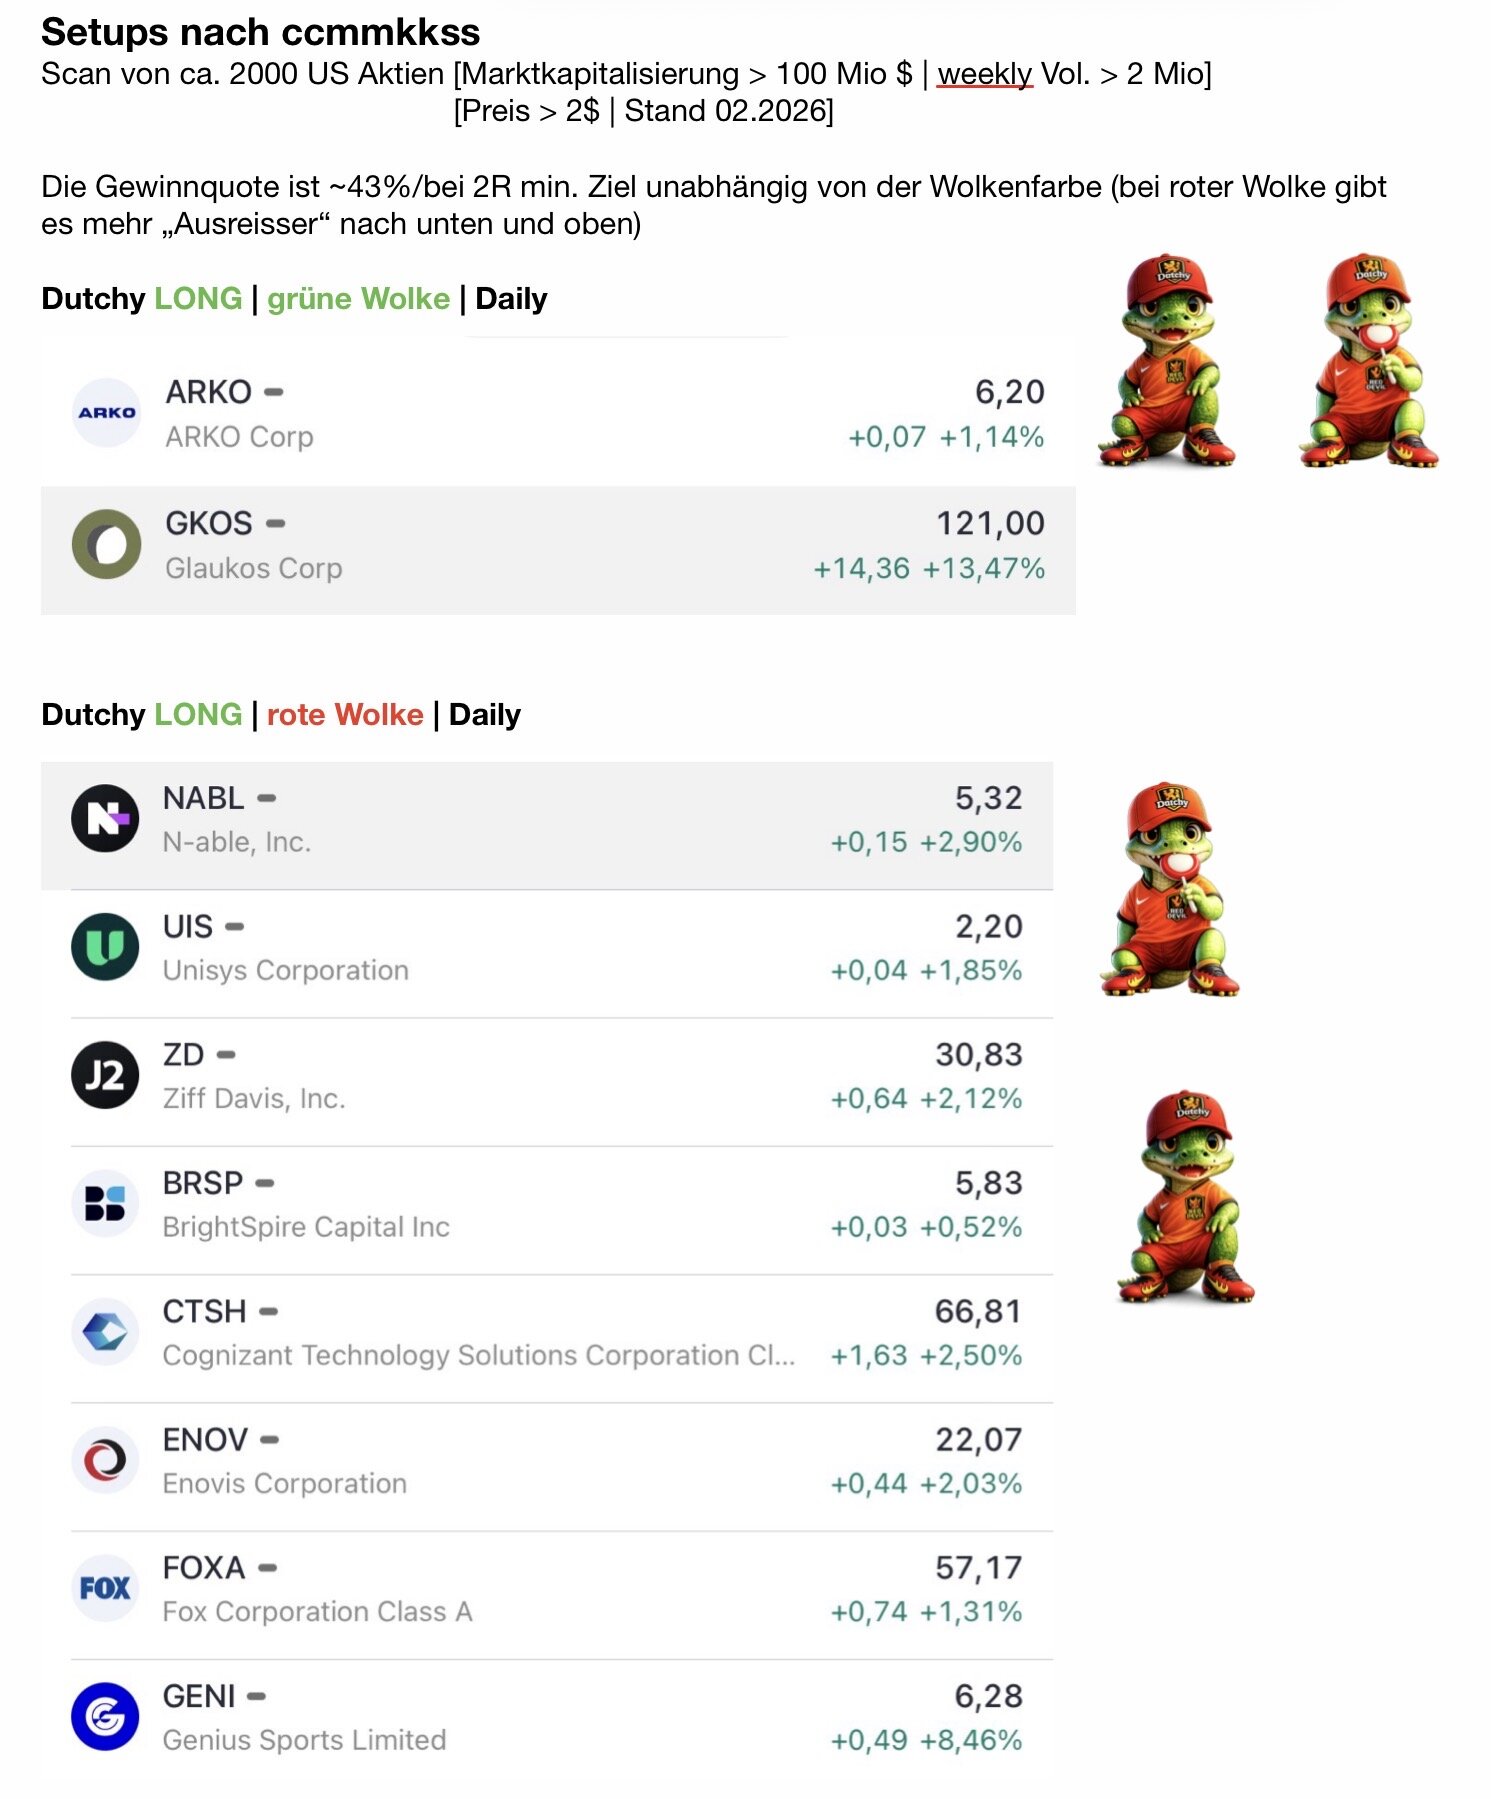Click the lollipop crocodile beside NABL row
The width and height of the screenshot is (1491, 1799).
click(1169, 888)
